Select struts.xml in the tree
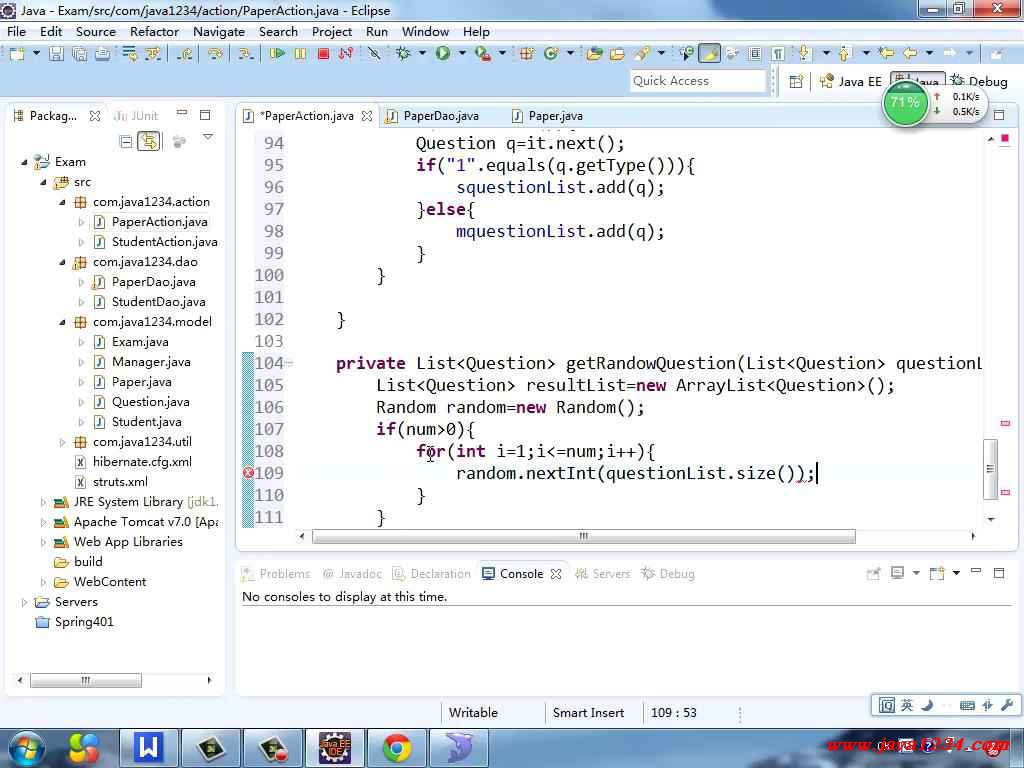The width and height of the screenshot is (1024, 768). 120,482
